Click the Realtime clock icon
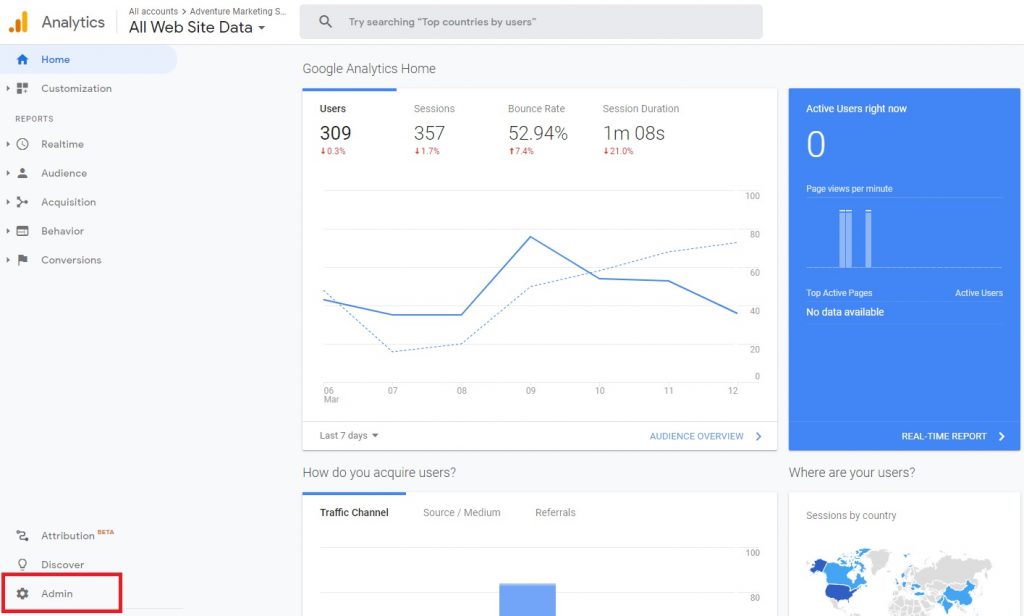 (22, 144)
